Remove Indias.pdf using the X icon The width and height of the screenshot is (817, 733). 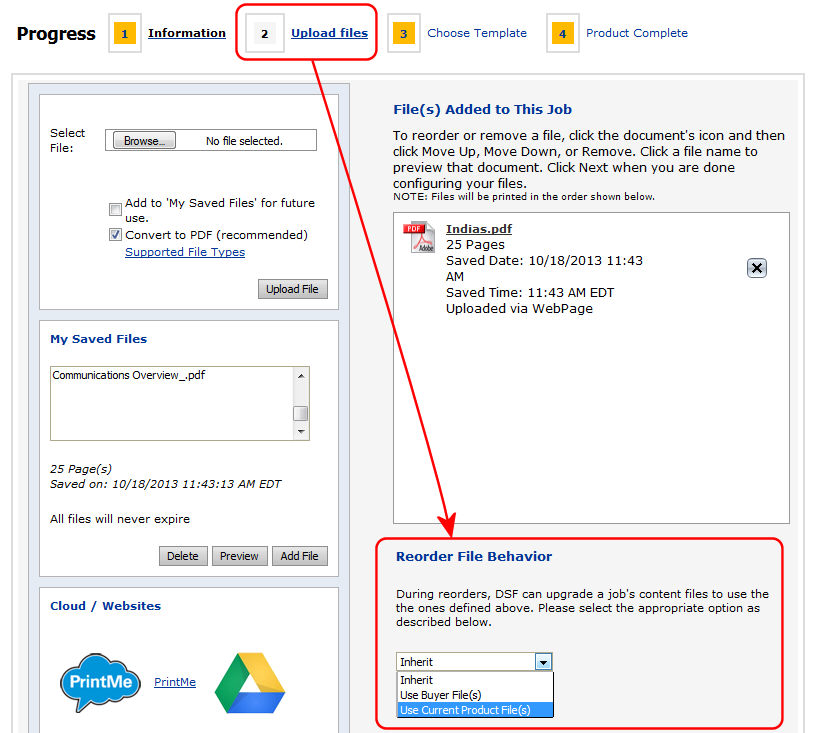757,268
